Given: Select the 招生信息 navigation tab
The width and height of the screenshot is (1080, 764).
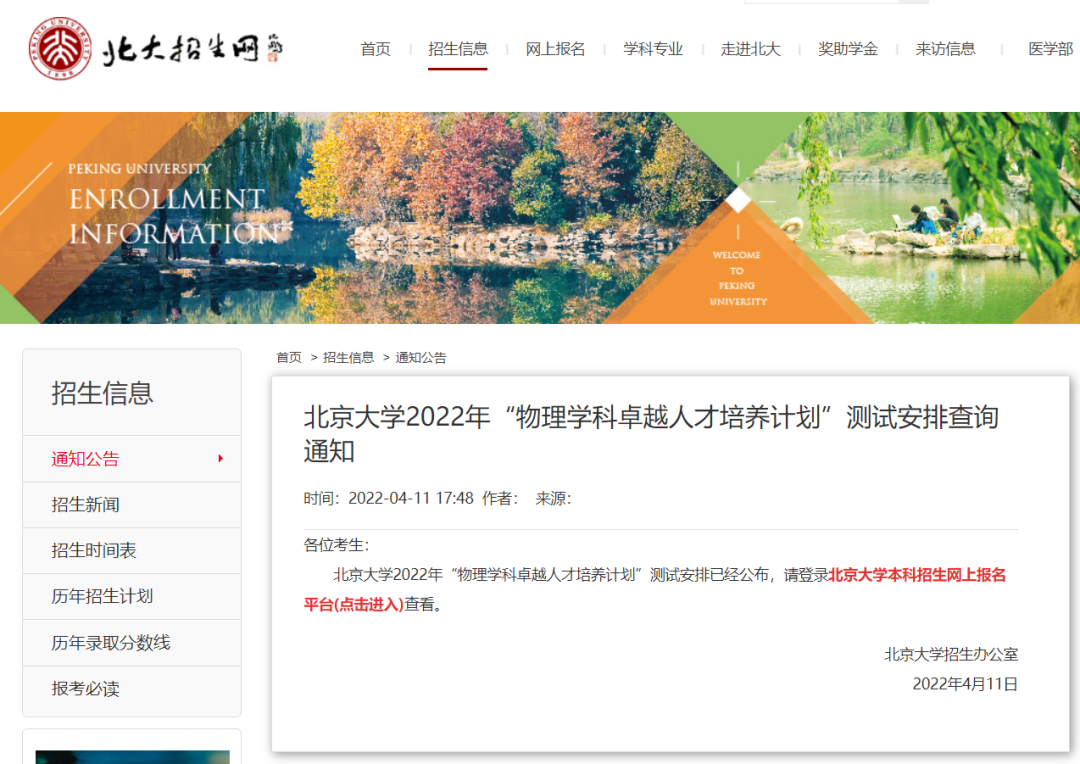Looking at the screenshot, I should click(458, 49).
